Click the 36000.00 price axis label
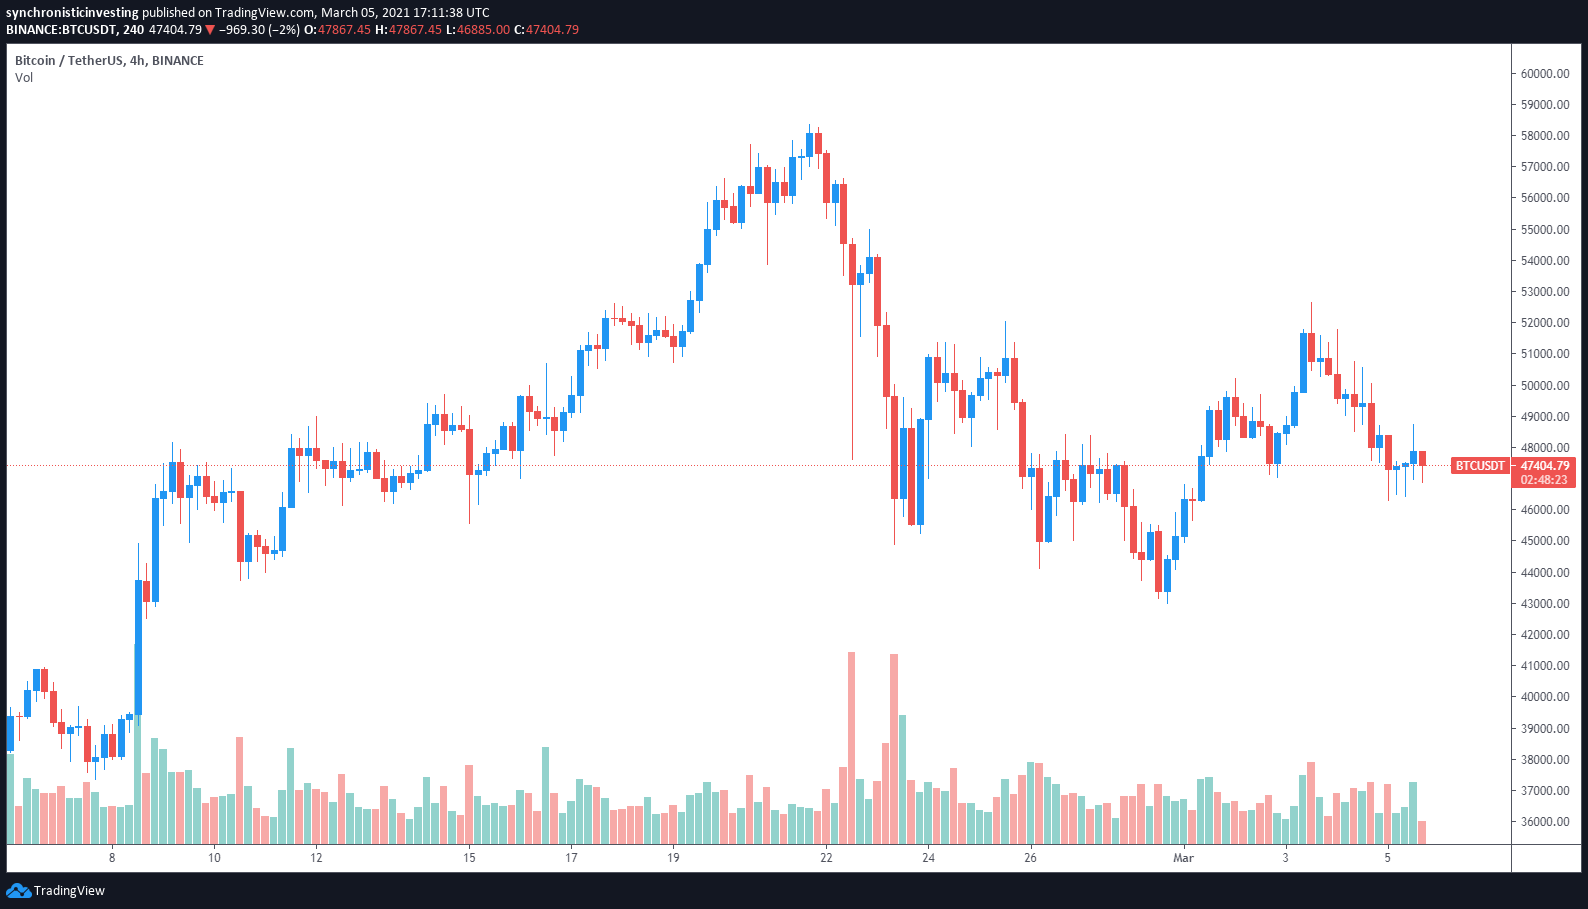 (1545, 822)
